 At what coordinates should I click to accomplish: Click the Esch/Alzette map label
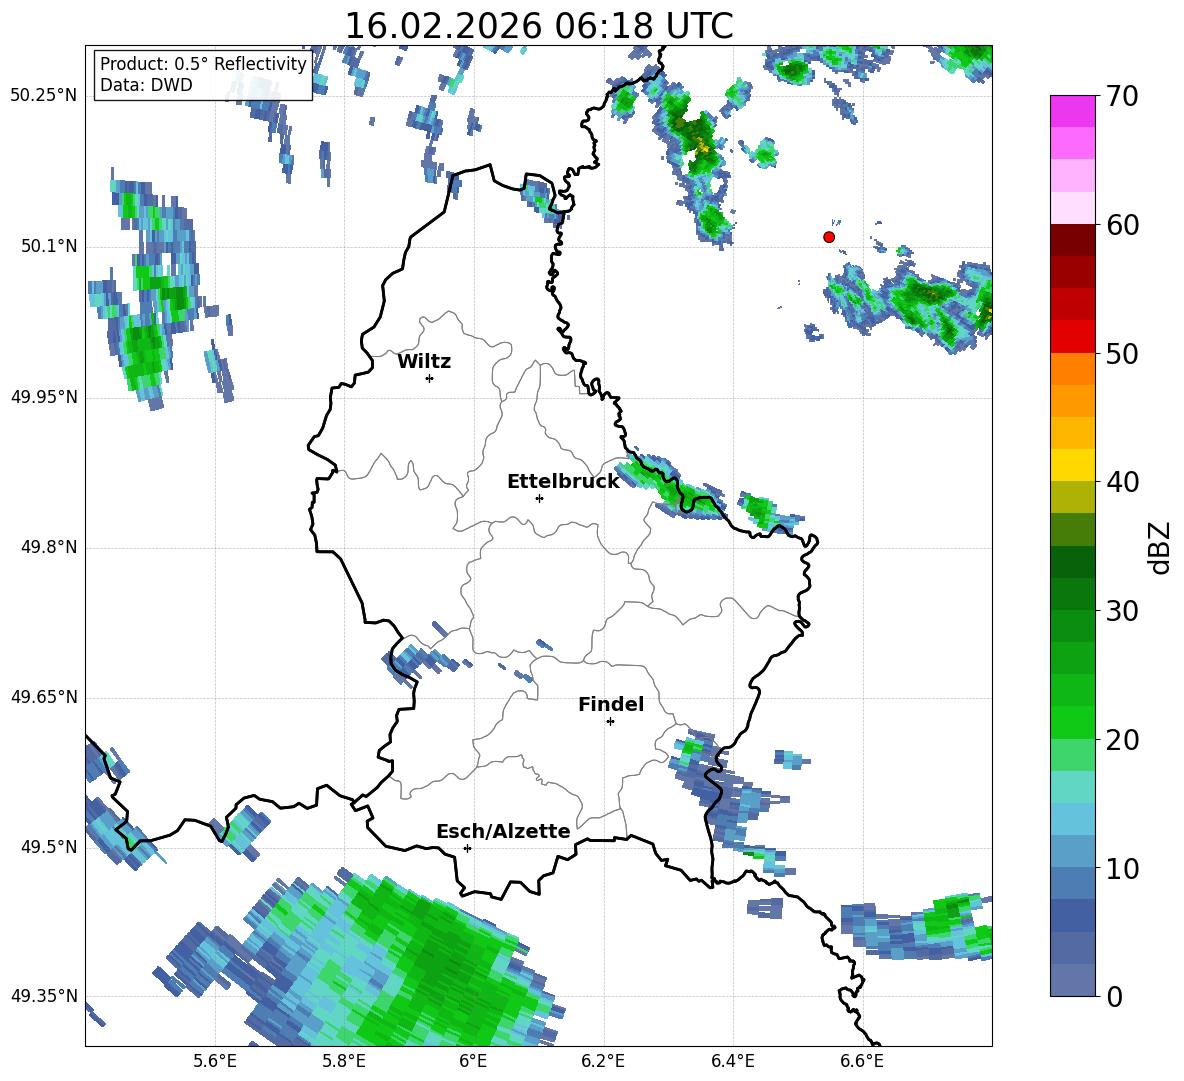(x=503, y=831)
